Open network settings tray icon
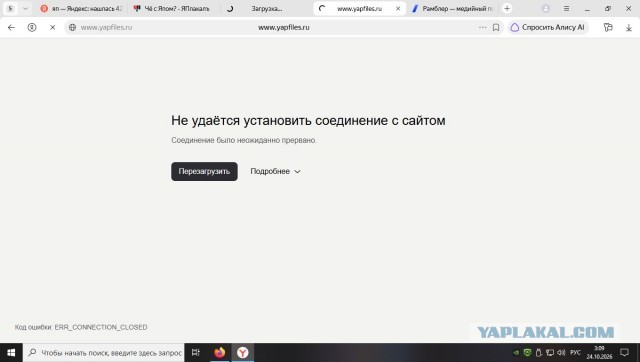The image size is (640, 362). 550,353
